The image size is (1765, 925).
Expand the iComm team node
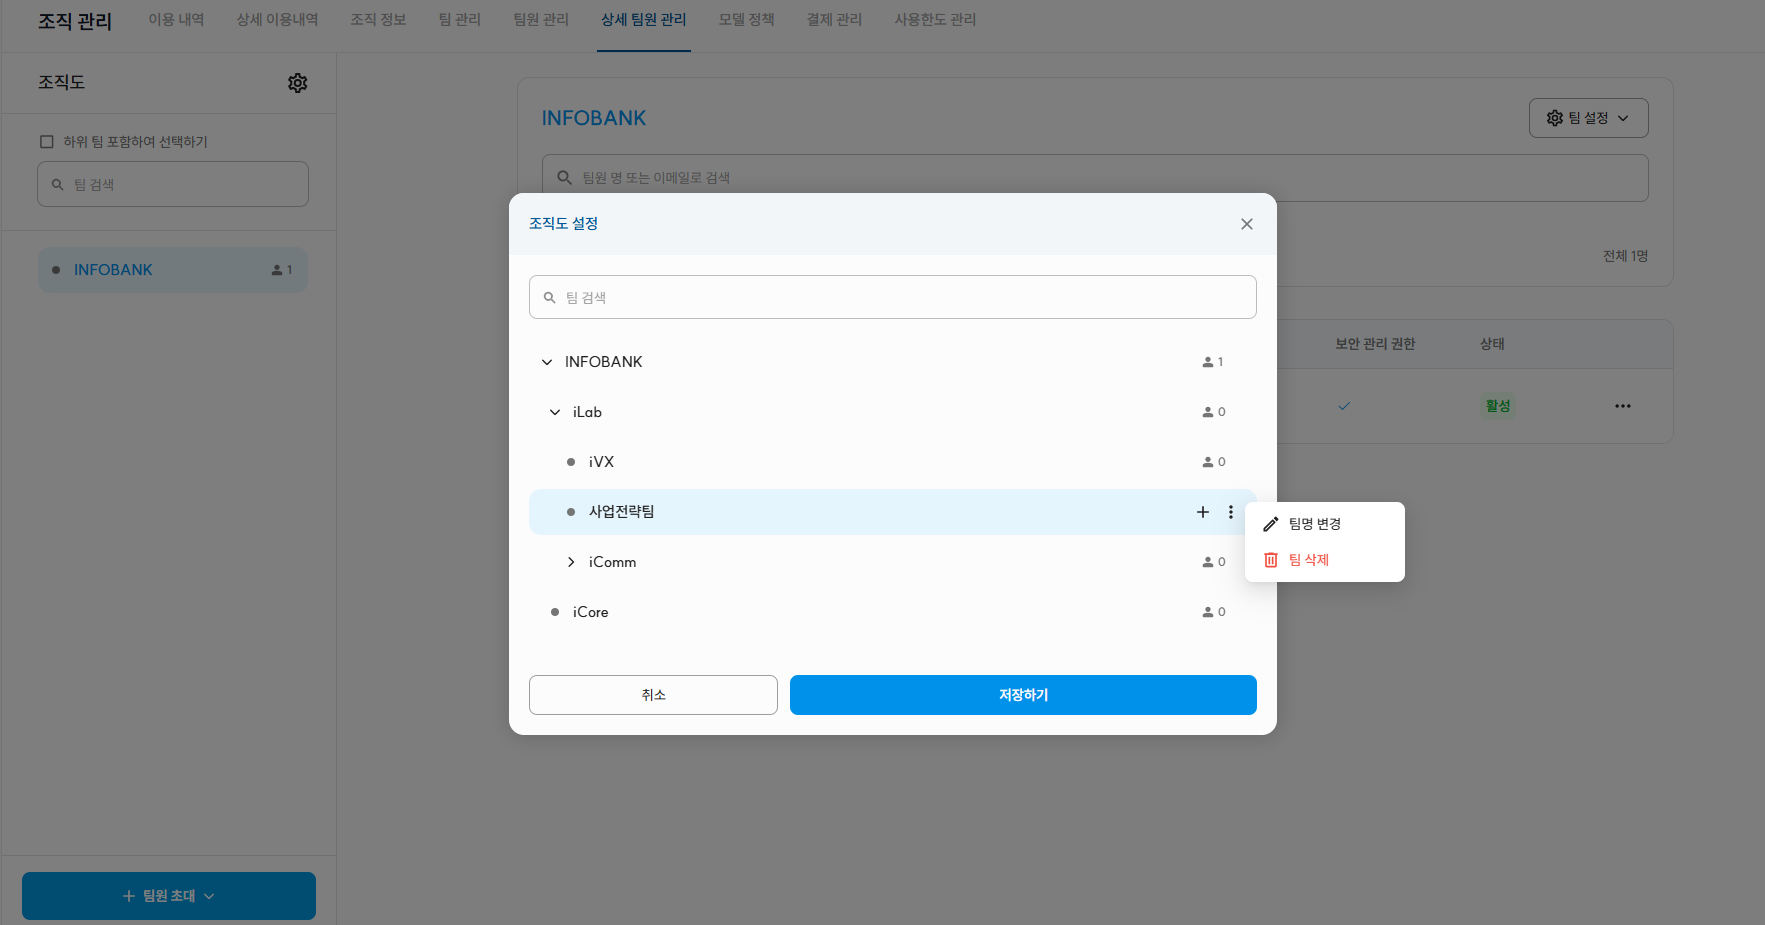coord(571,562)
